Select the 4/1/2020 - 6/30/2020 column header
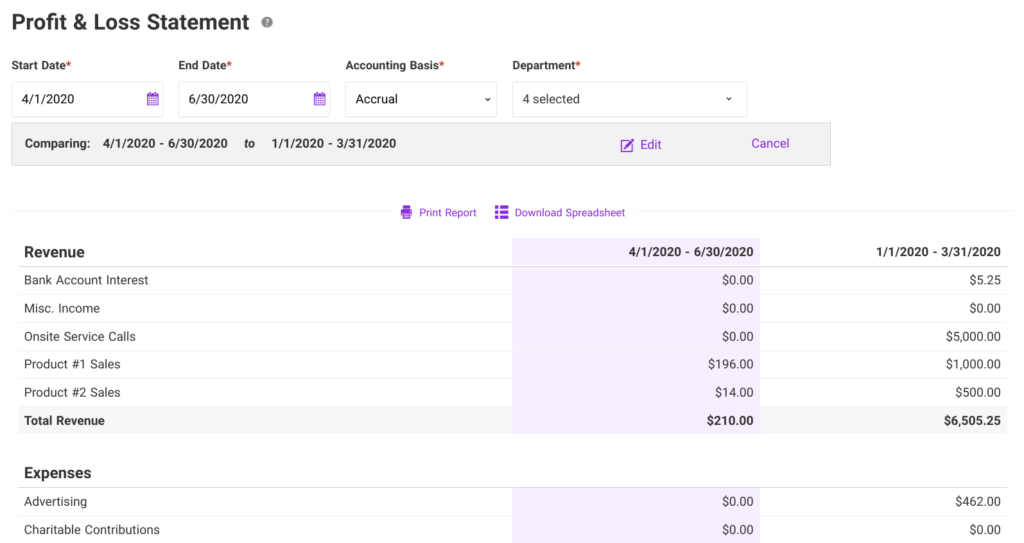Image resolution: width=1024 pixels, height=543 pixels. pos(691,252)
